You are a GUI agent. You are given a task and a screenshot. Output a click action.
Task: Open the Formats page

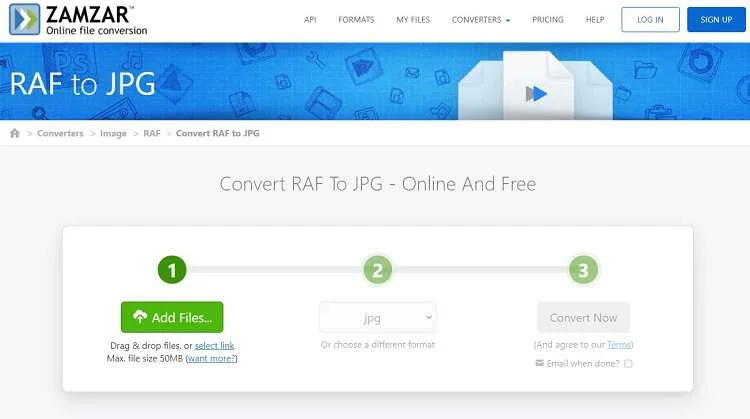tap(356, 20)
